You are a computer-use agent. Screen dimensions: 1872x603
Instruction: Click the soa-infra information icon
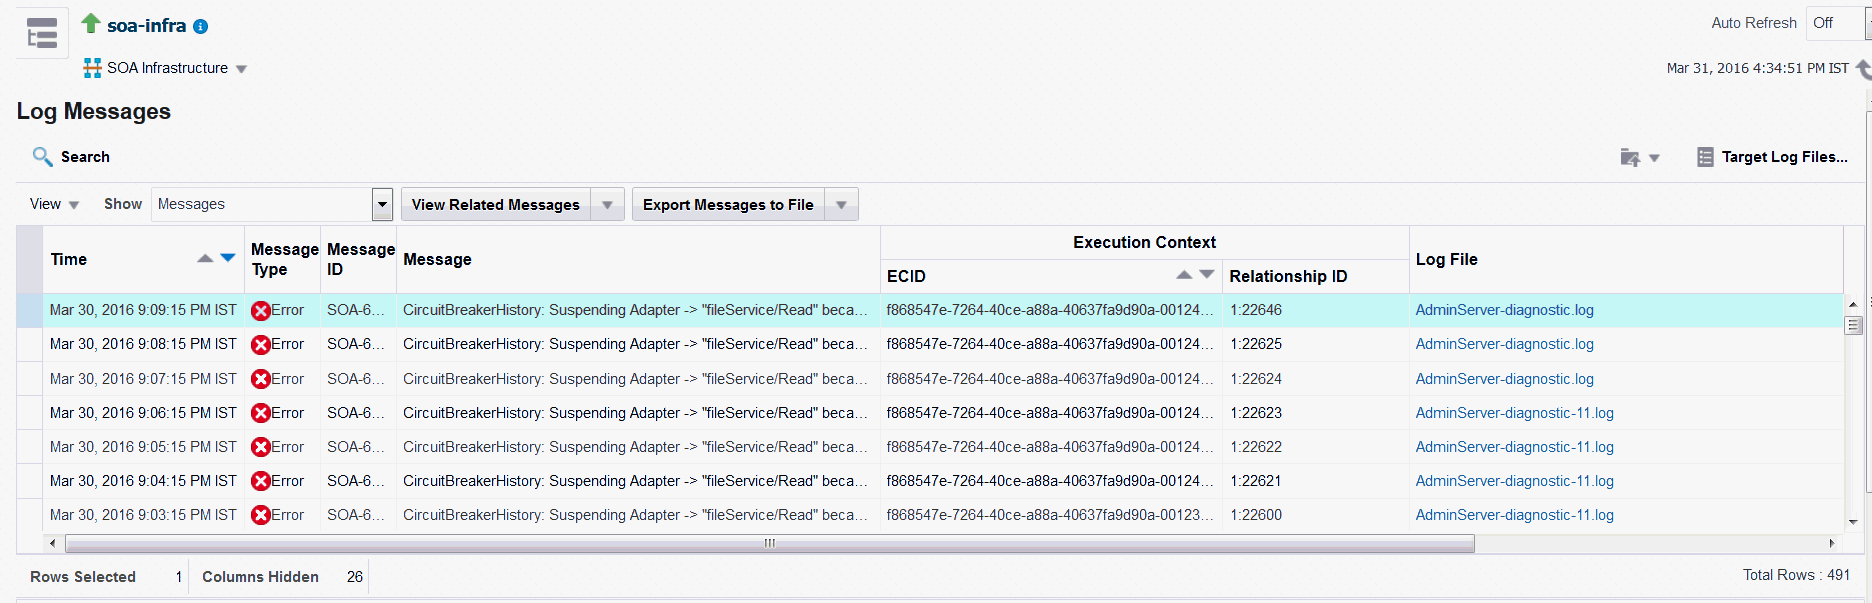pyautogui.click(x=200, y=27)
